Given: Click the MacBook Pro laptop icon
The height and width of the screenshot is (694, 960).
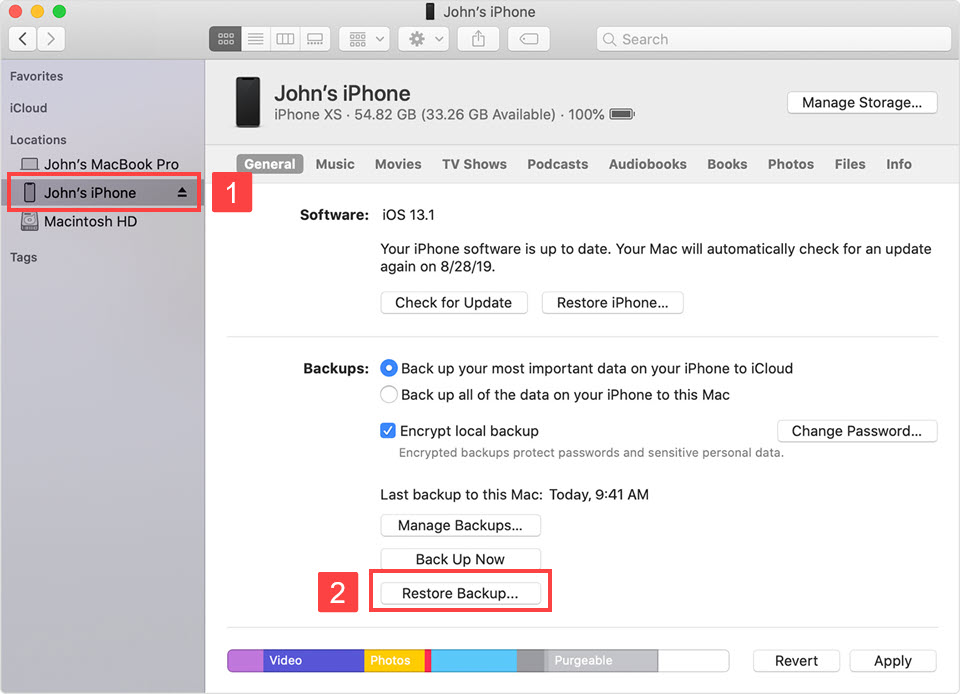Looking at the screenshot, I should pyautogui.click(x=29, y=164).
